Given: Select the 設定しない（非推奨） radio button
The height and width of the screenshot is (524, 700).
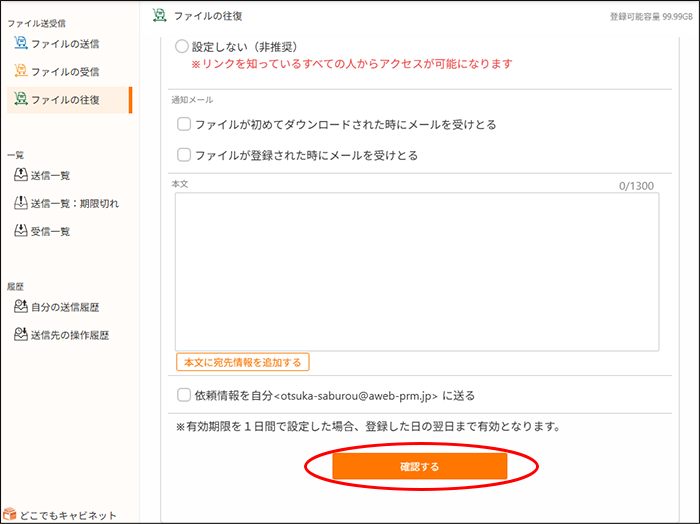Looking at the screenshot, I should 182,46.
